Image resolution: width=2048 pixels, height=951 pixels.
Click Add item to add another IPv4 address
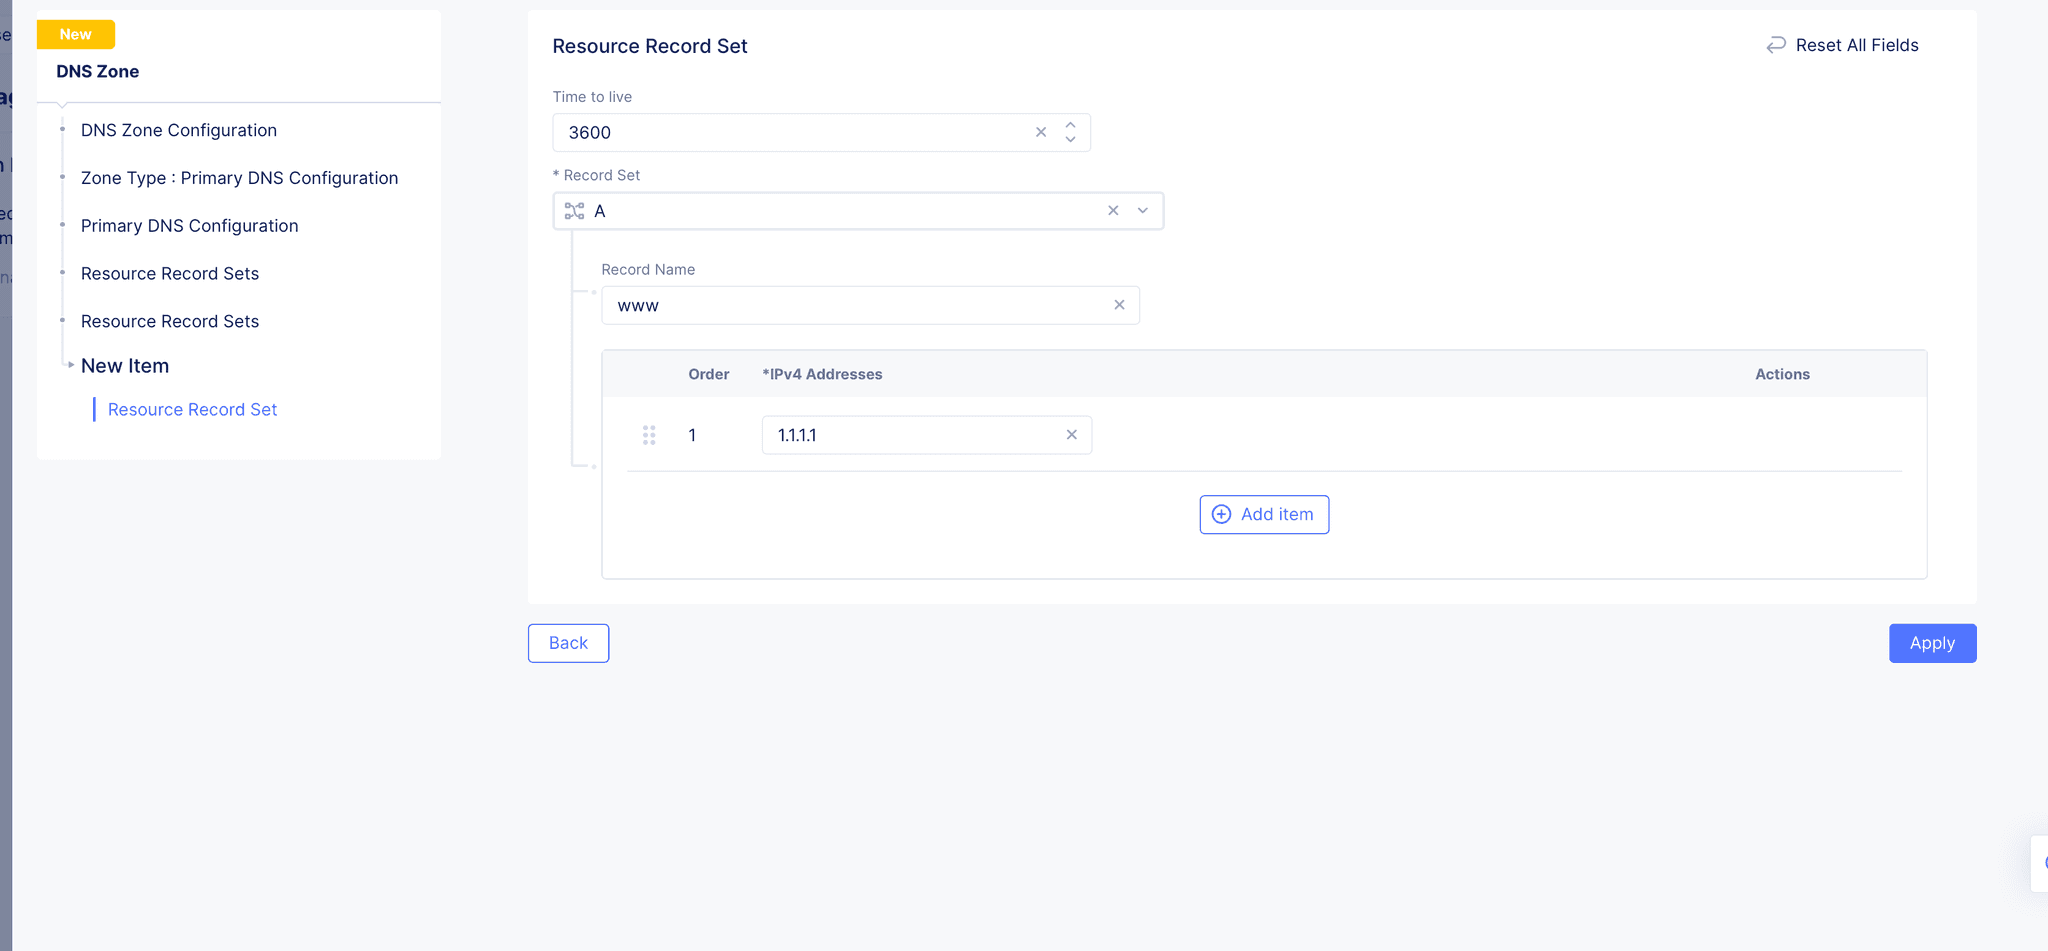[x=1263, y=514]
